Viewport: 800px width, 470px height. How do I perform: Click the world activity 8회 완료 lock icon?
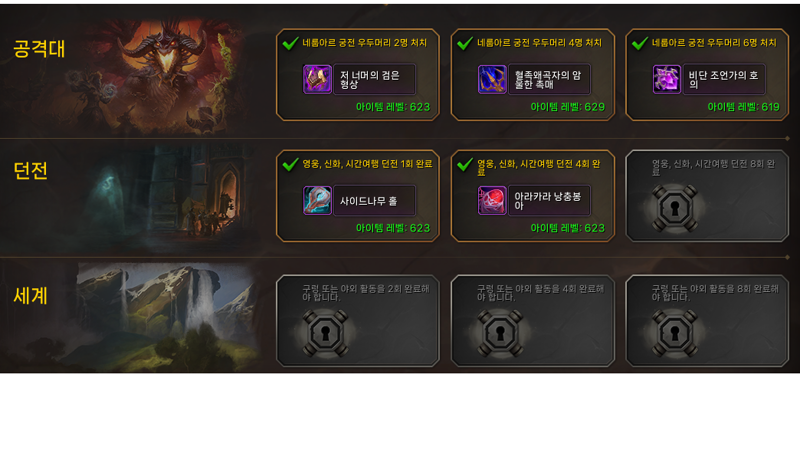(x=674, y=333)
